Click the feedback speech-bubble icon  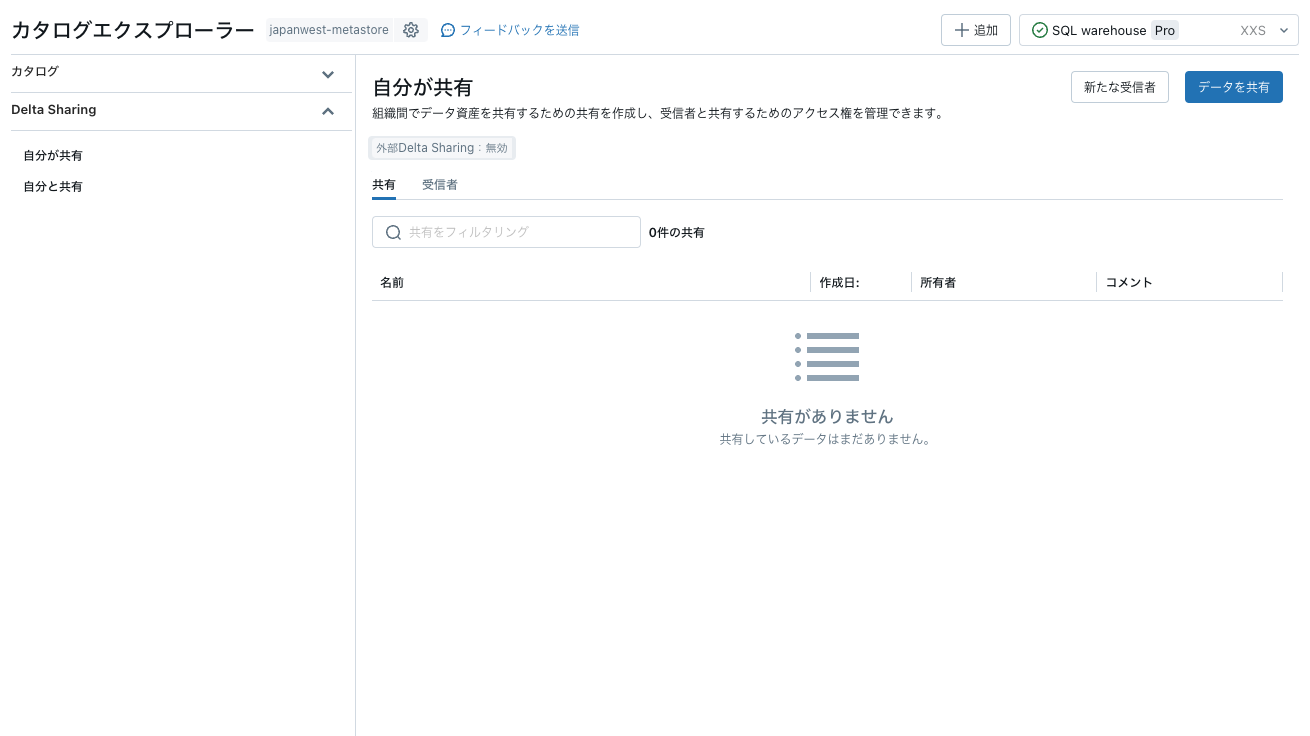point(447,30)
